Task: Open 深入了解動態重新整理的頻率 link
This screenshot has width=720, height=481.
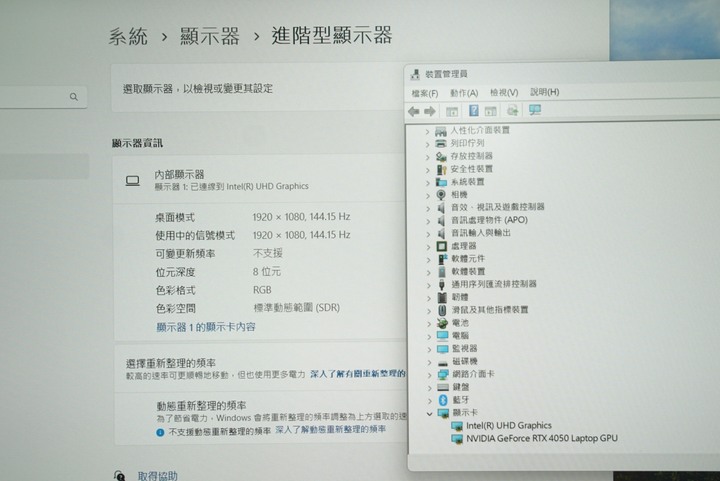Action: [331, 430]
